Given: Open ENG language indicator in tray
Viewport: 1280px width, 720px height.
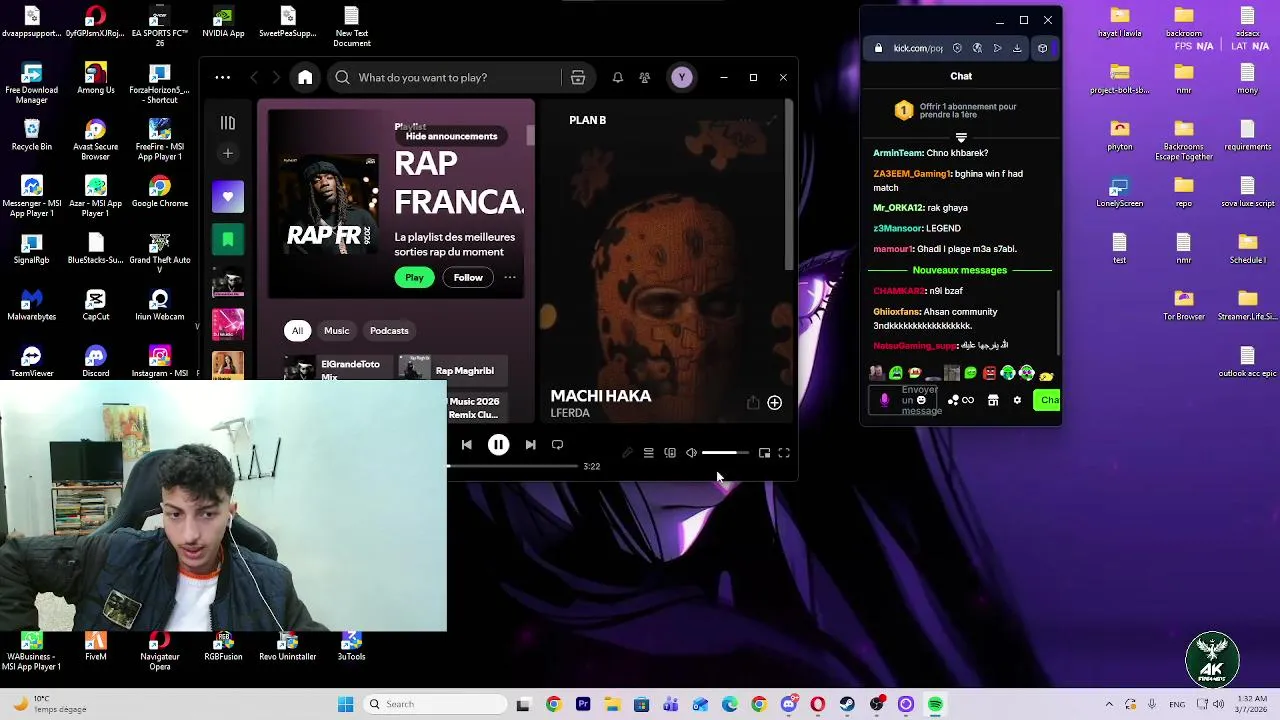Looking at the screenshot, I should (1175, 704).
